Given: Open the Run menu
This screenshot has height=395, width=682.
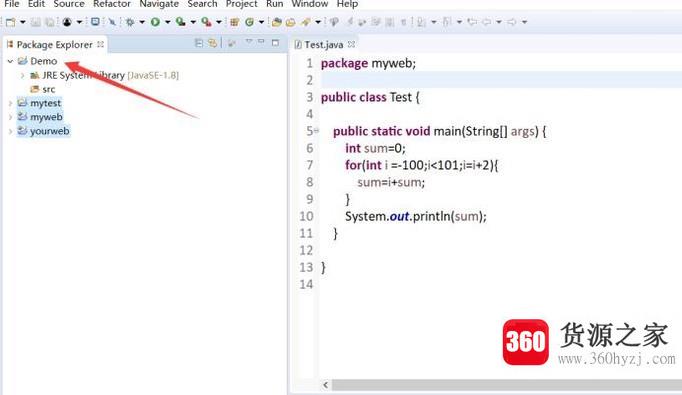Looking at the screenshot, I should coord(274,4).
